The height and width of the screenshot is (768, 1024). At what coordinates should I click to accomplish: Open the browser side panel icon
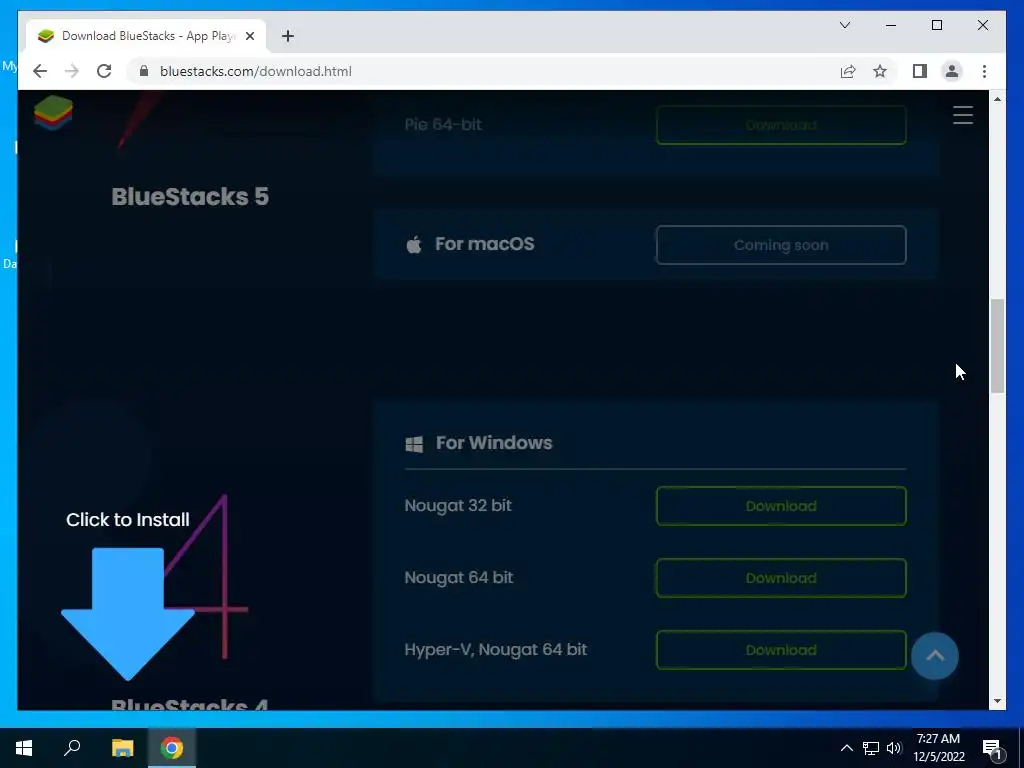[x=920, y=71]
